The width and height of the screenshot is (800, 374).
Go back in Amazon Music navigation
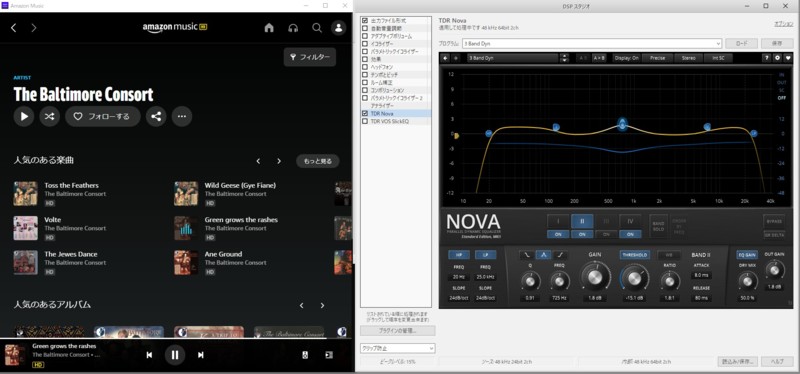pyautogui.click(x=14, y=28)
